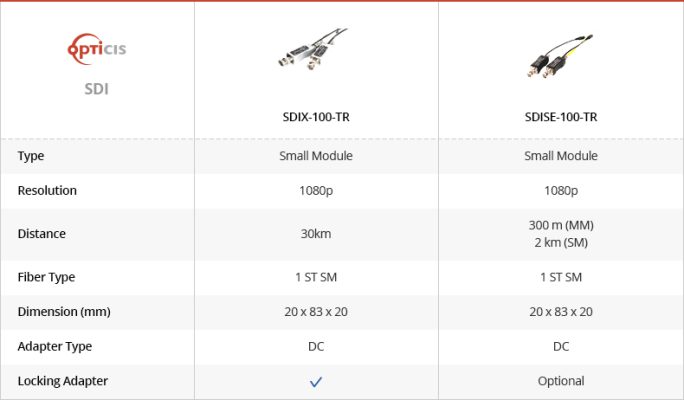Click the Type row label
684x400 pixels.
coord(31,156)
